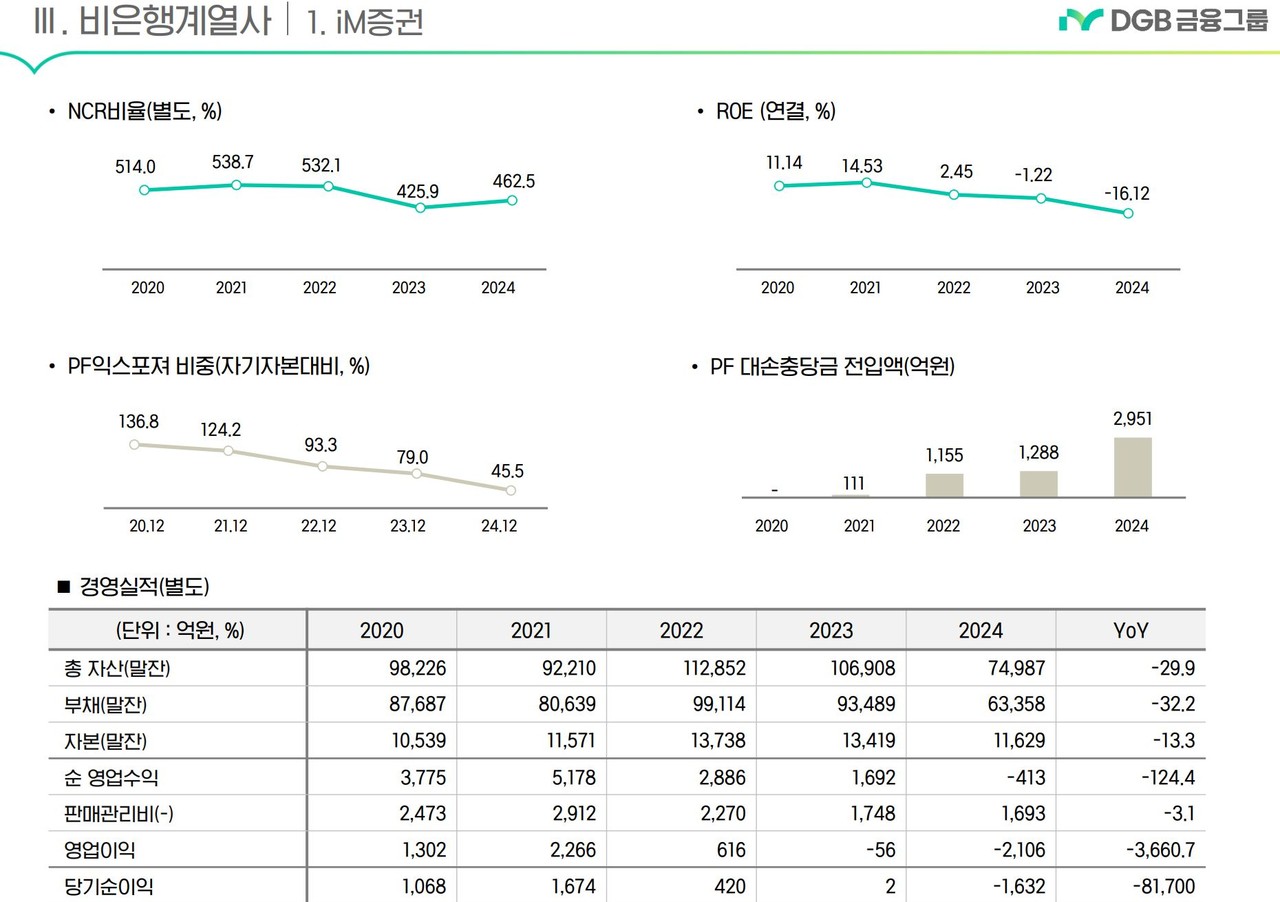The image size is (1280, 902).
Task: Select the 462.5 data label on NCR chart
Action: tap(513, 182)
